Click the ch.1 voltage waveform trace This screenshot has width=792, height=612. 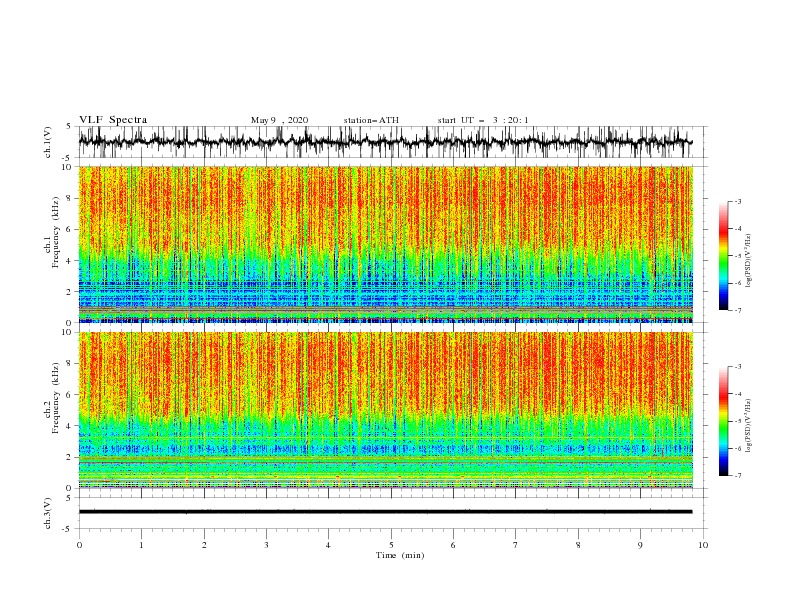coord(385,142)
